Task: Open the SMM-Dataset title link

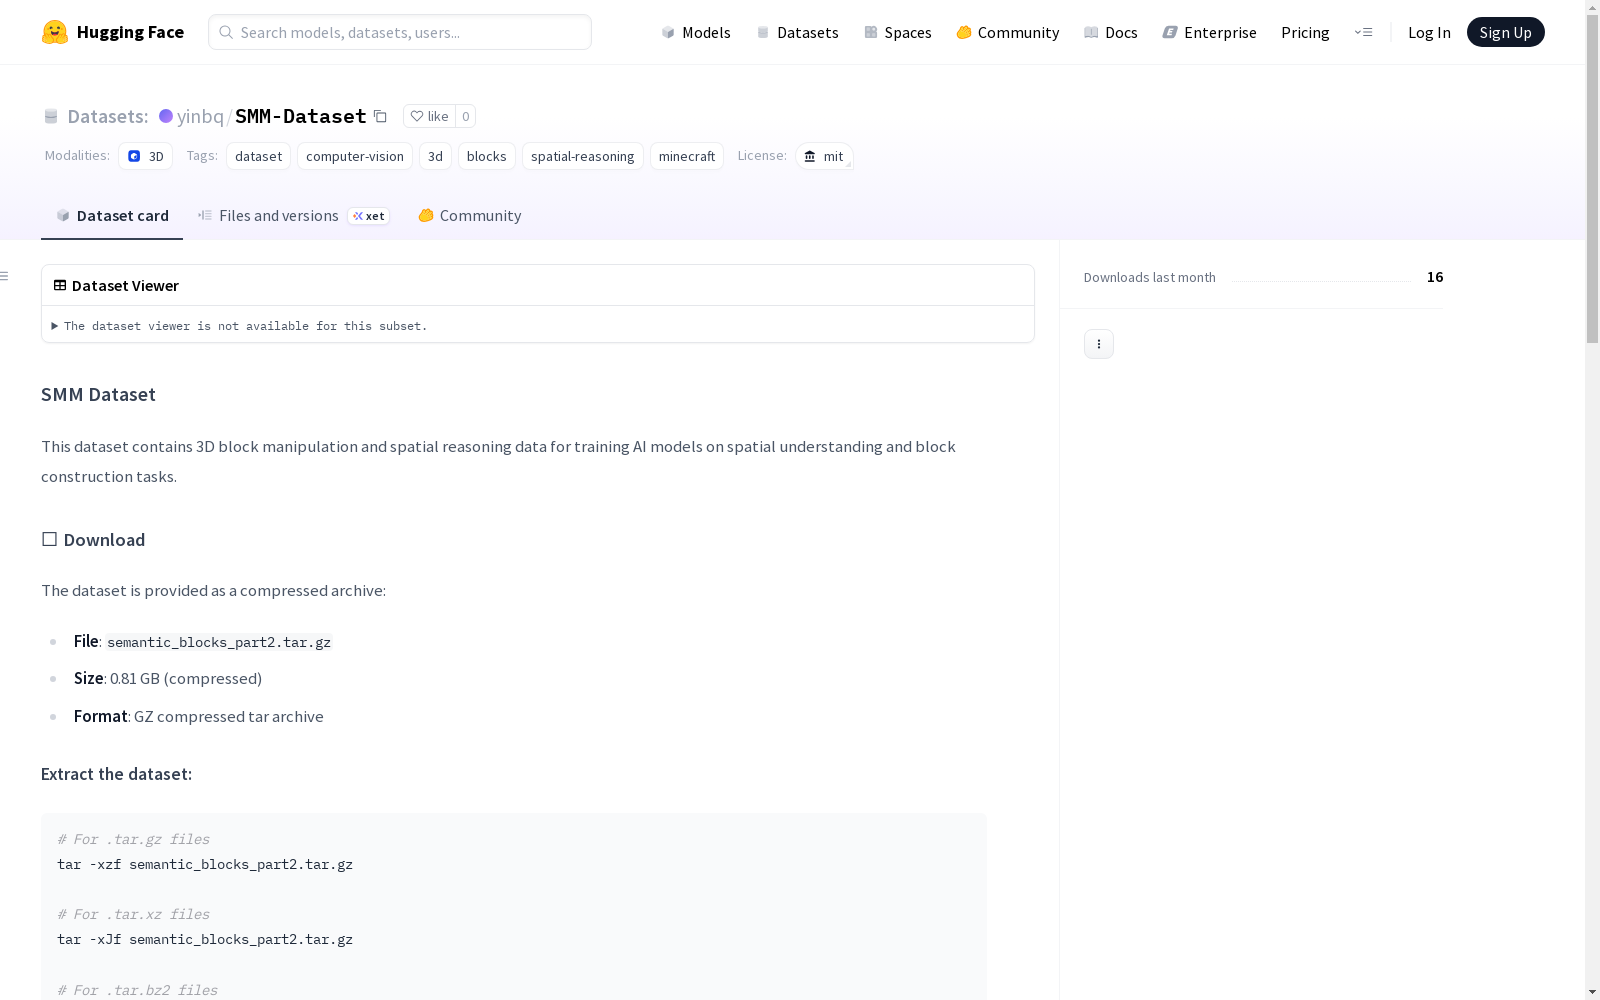Action: 301,116
